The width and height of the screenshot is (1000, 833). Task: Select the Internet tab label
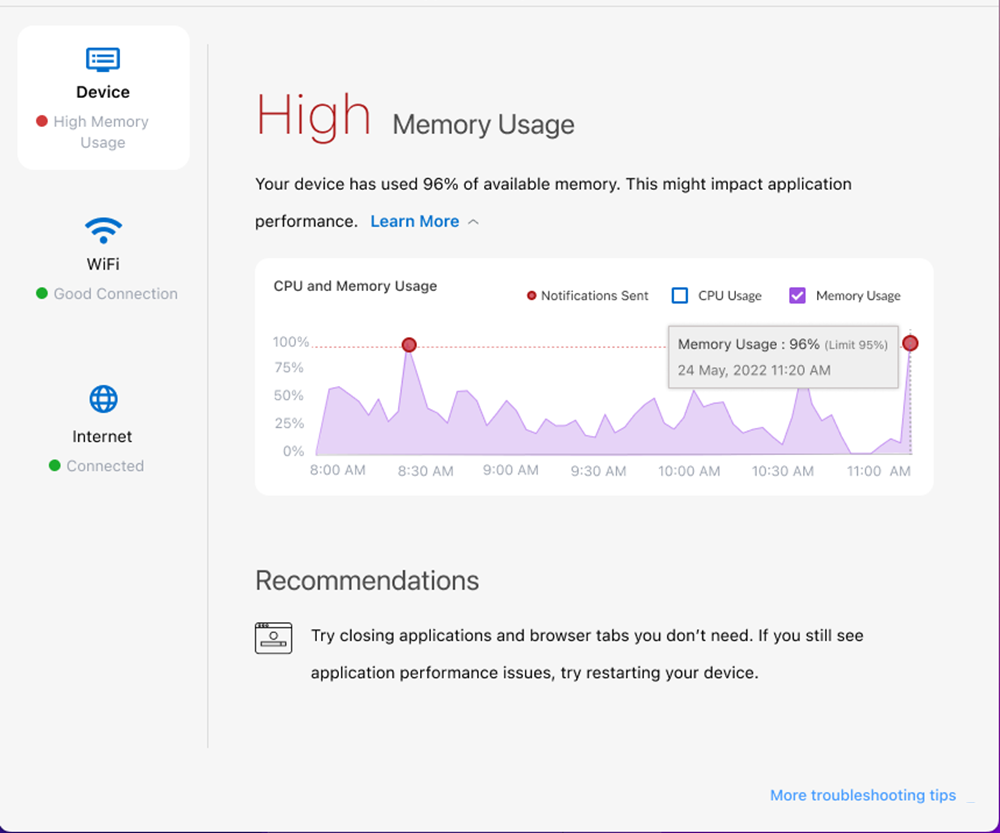point(102,436)
